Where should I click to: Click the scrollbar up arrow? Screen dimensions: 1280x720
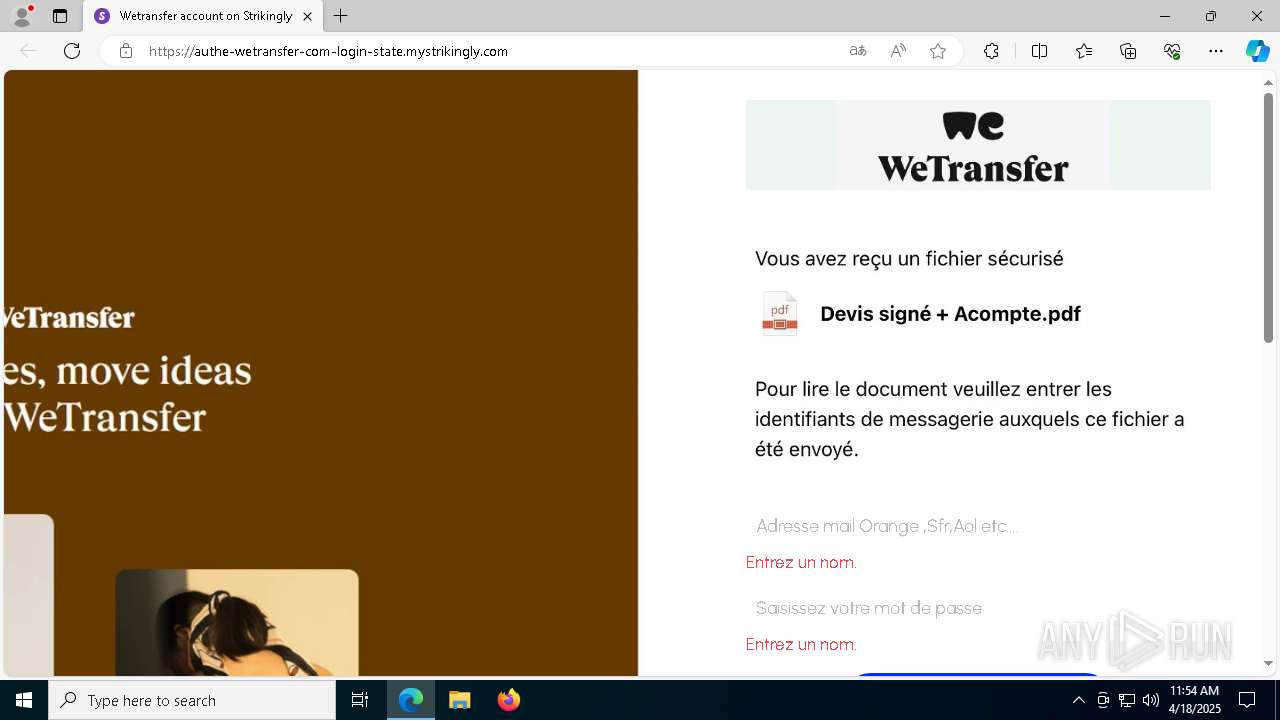pyautogui.click(x=1268, y=82)
